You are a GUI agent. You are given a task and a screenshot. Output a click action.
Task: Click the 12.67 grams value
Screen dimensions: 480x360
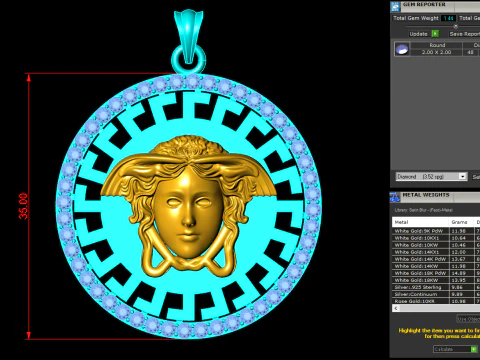click(459, 259)
